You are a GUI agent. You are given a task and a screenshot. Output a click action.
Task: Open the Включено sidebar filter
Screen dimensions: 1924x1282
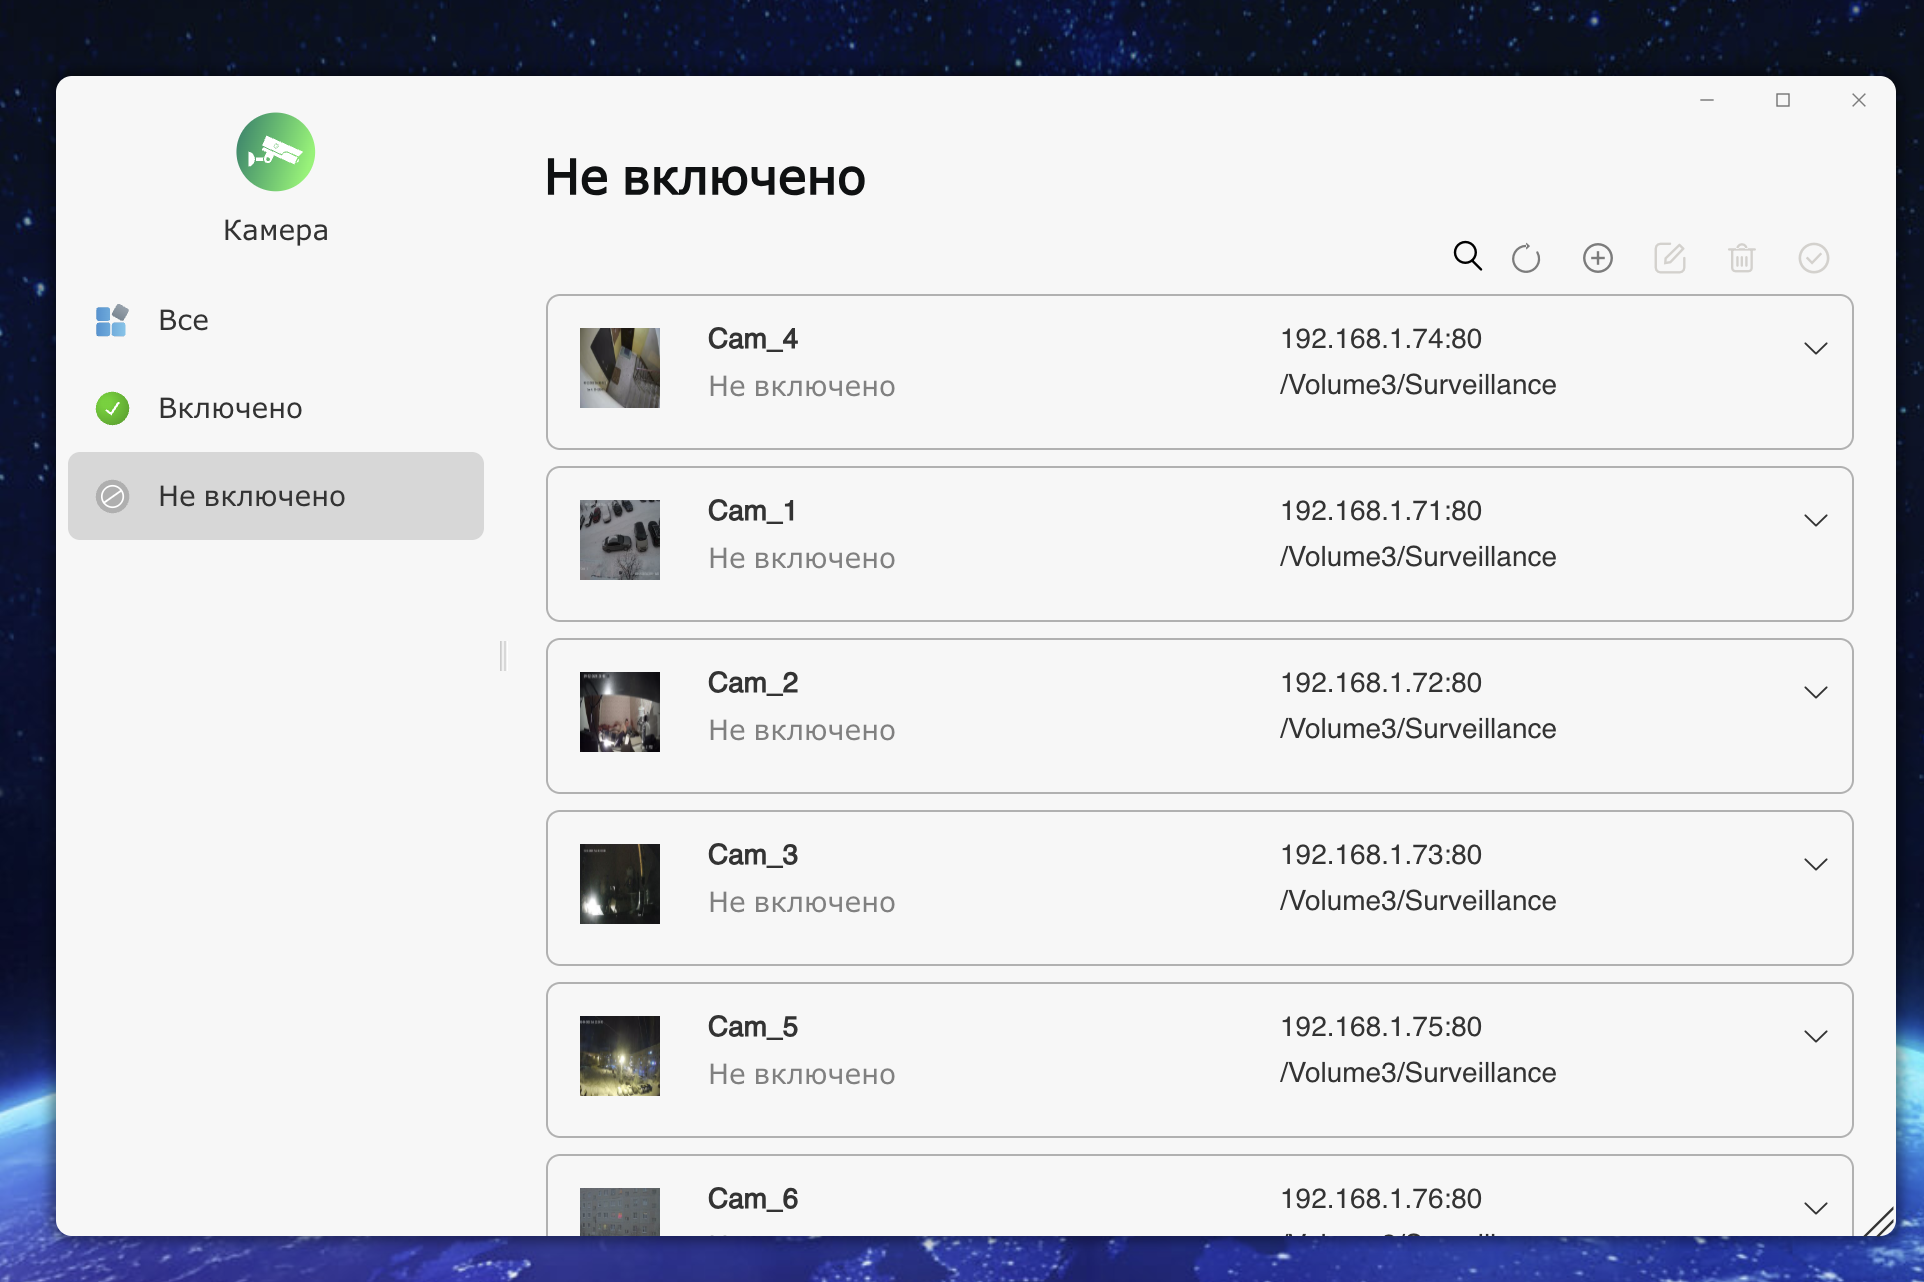coord(230,408)
